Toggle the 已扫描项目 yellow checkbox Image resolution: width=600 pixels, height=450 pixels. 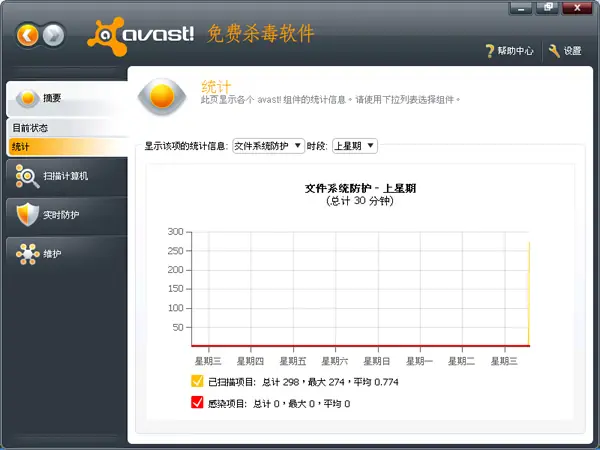(x=197, y=381)
